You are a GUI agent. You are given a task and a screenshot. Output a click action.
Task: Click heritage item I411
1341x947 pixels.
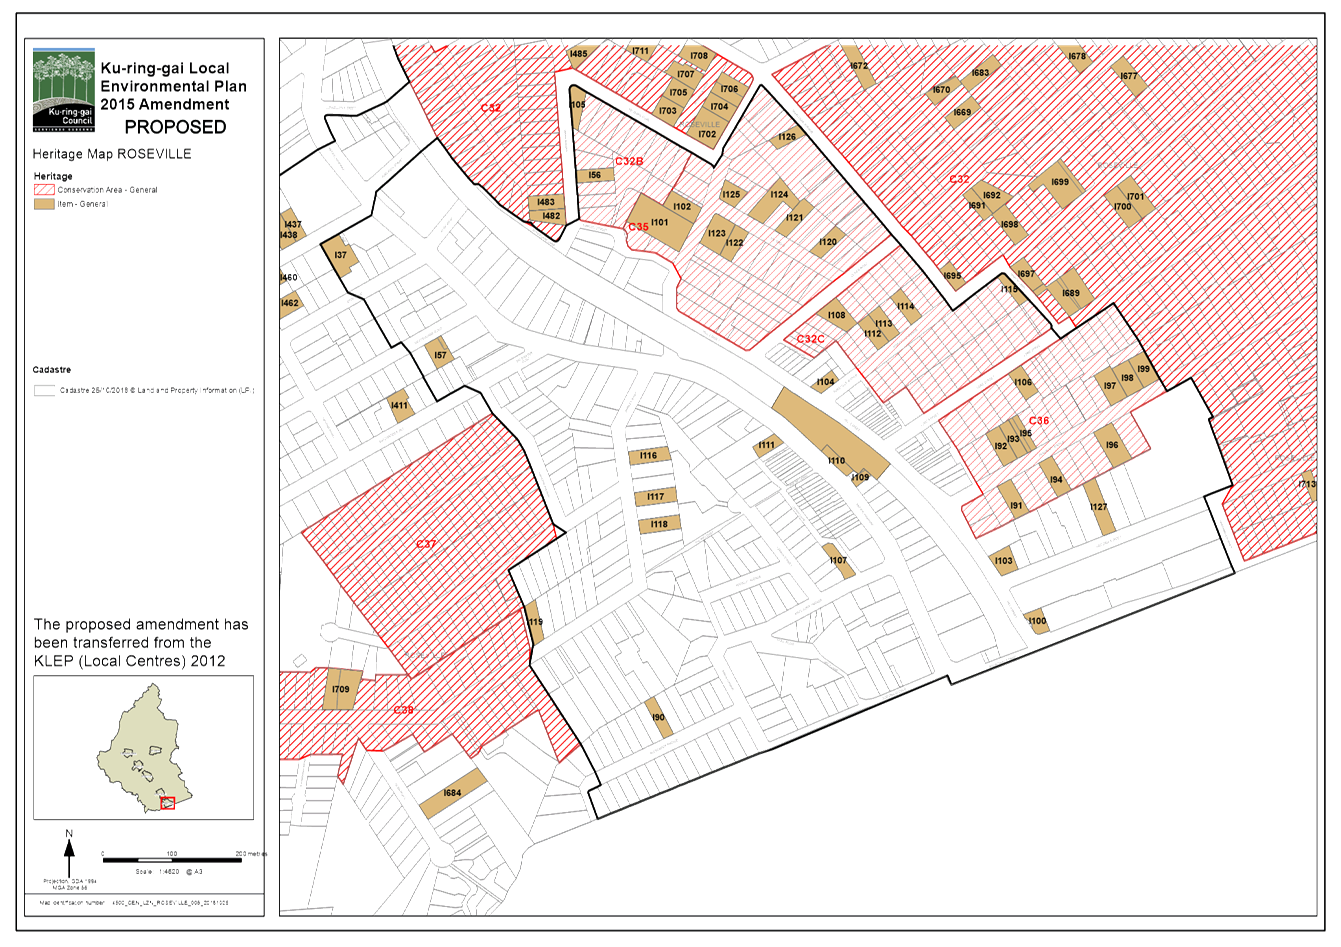click(401, 405)
